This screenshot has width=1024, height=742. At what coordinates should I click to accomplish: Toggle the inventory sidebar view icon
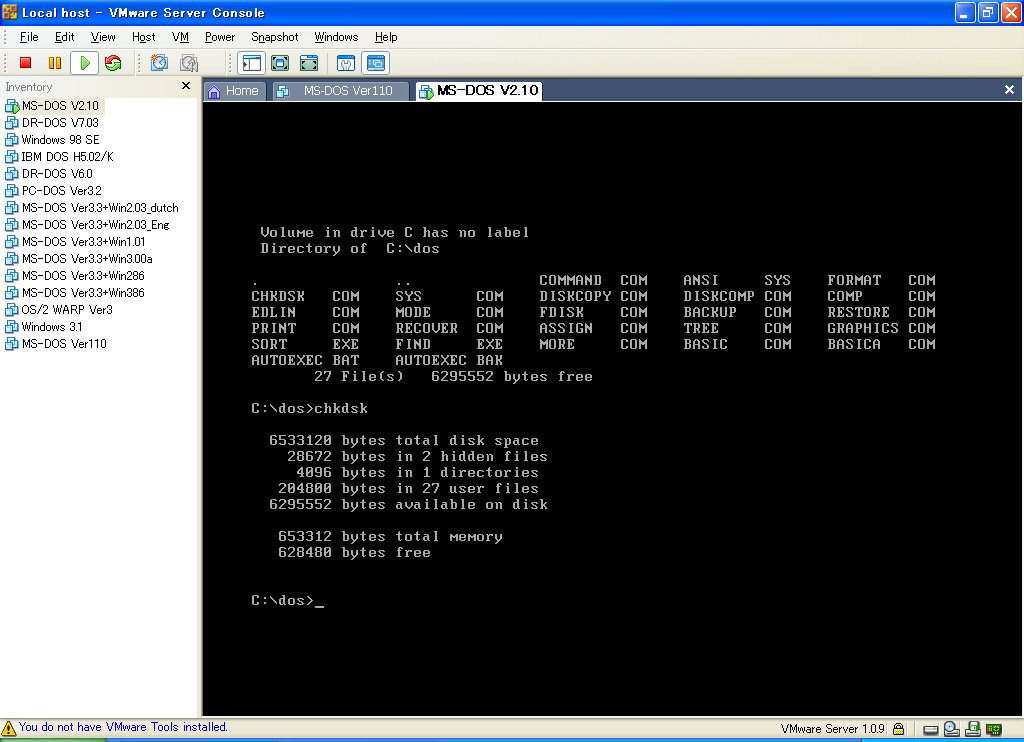pos(251,63)
